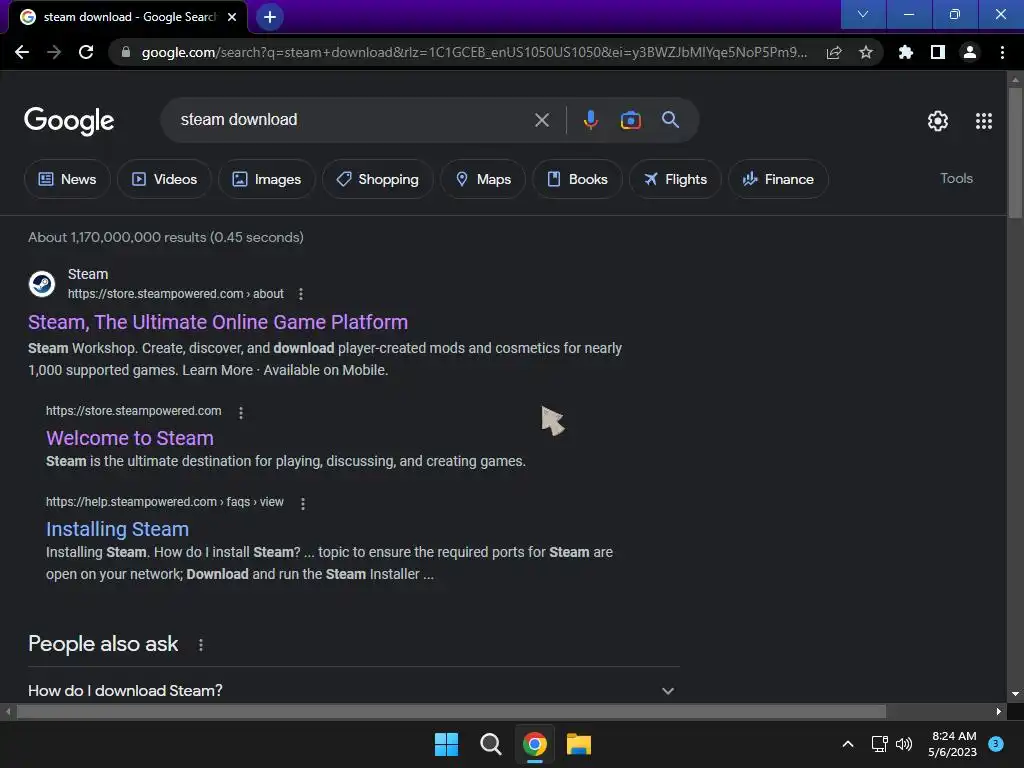
Task: Reload the current page
Action: (x=86, y=52)
